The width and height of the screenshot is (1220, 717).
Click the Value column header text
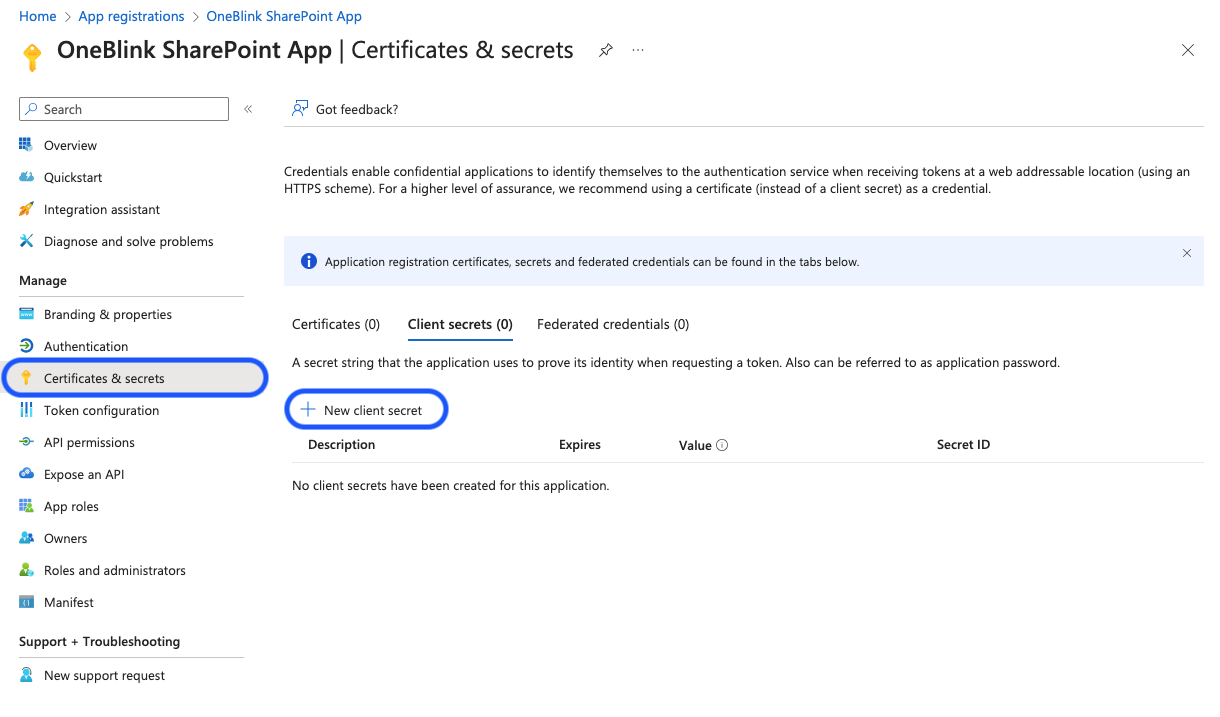[695, 445]
